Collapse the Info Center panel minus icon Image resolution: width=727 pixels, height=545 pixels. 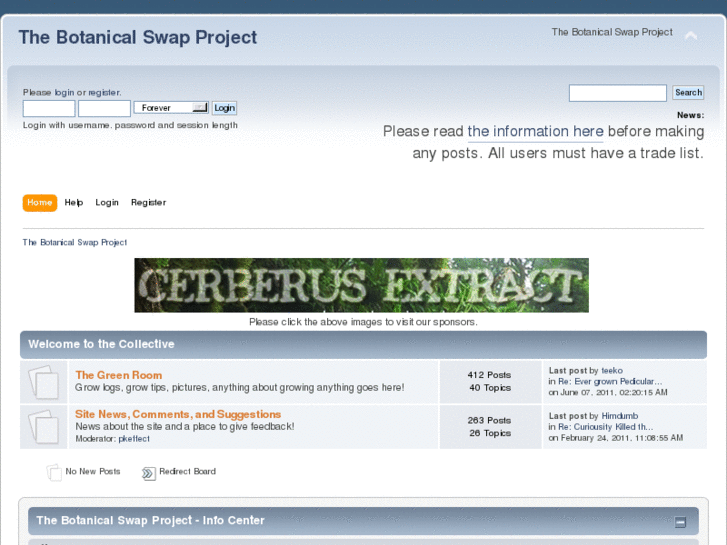click(x=680, y=522)
